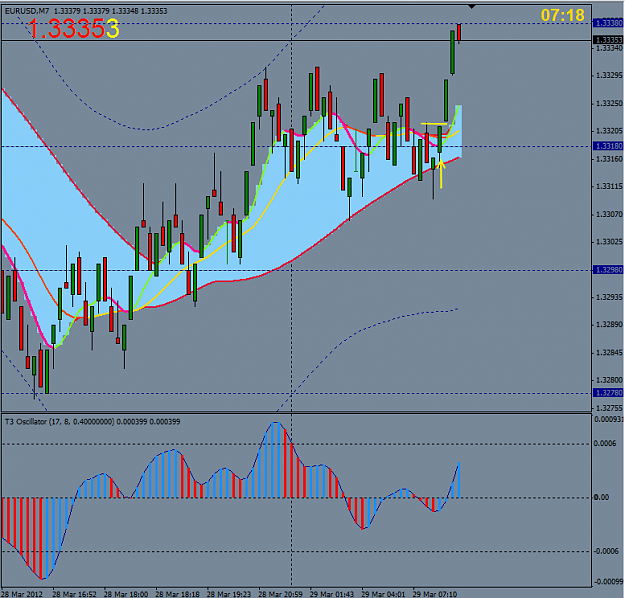Click oscillator axis value 0.000931
Viewport: 625px width, 598px height.
coord(609,419)
